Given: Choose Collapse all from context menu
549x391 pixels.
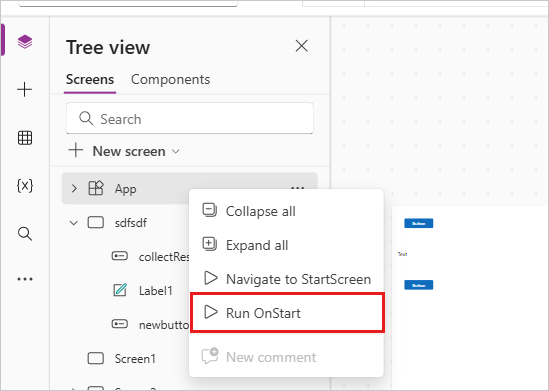Looking at the screenshot, I should (286, 211).
